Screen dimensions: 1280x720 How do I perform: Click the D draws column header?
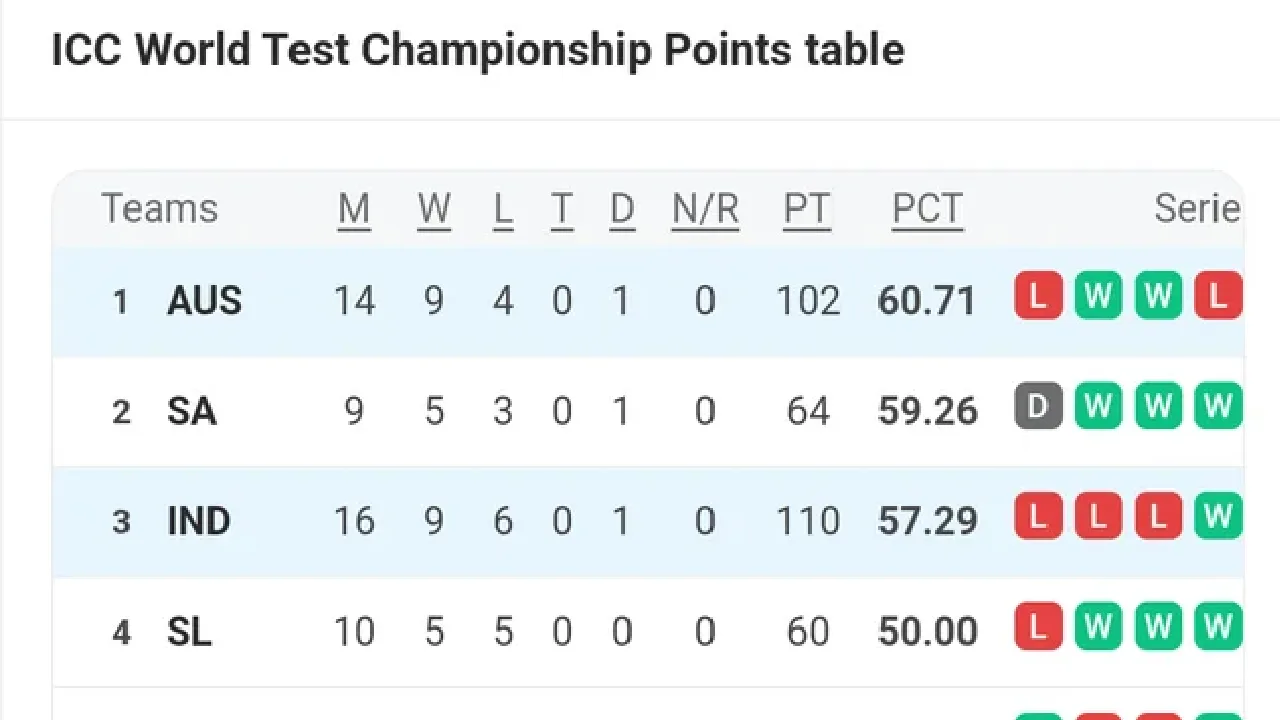[621, 209]
